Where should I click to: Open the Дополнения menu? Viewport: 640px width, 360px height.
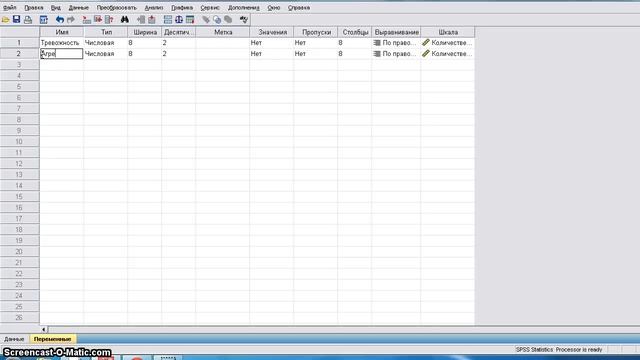coord(244,8)
